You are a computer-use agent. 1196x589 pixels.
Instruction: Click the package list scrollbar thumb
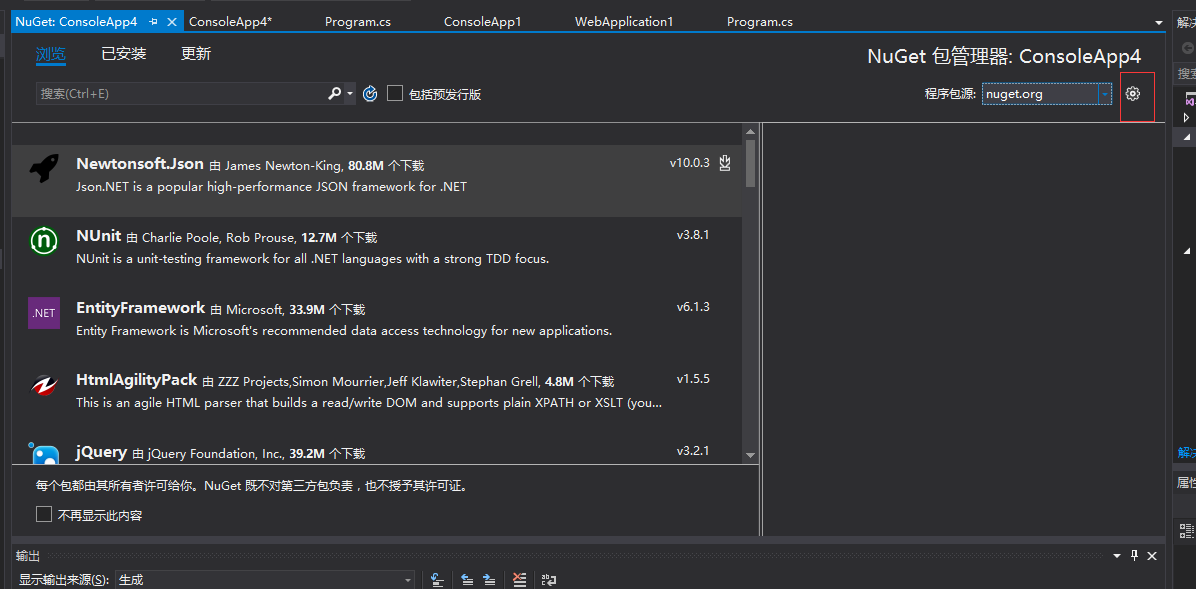click(x=751, y=163)
